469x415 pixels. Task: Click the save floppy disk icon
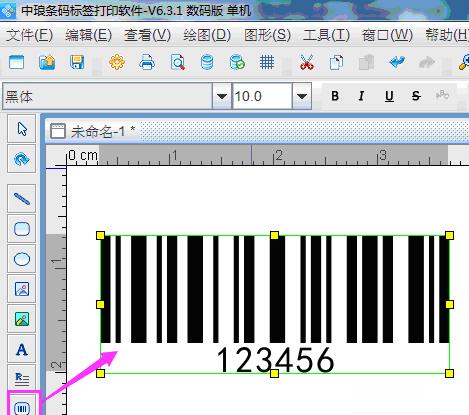(x=77, y=62)
